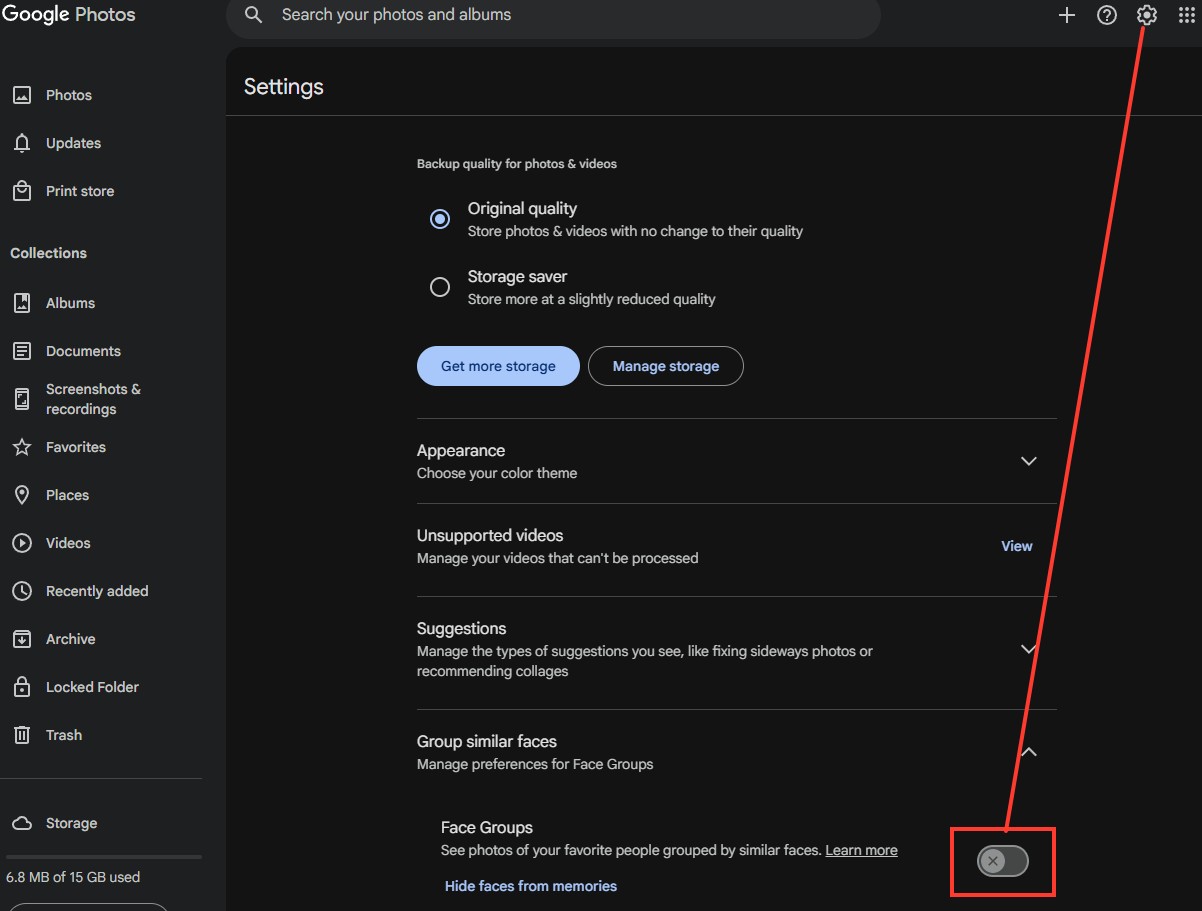This screenshot has height=911, width=1202.
Task: Click the Favorites star icon
Action: 22,447
